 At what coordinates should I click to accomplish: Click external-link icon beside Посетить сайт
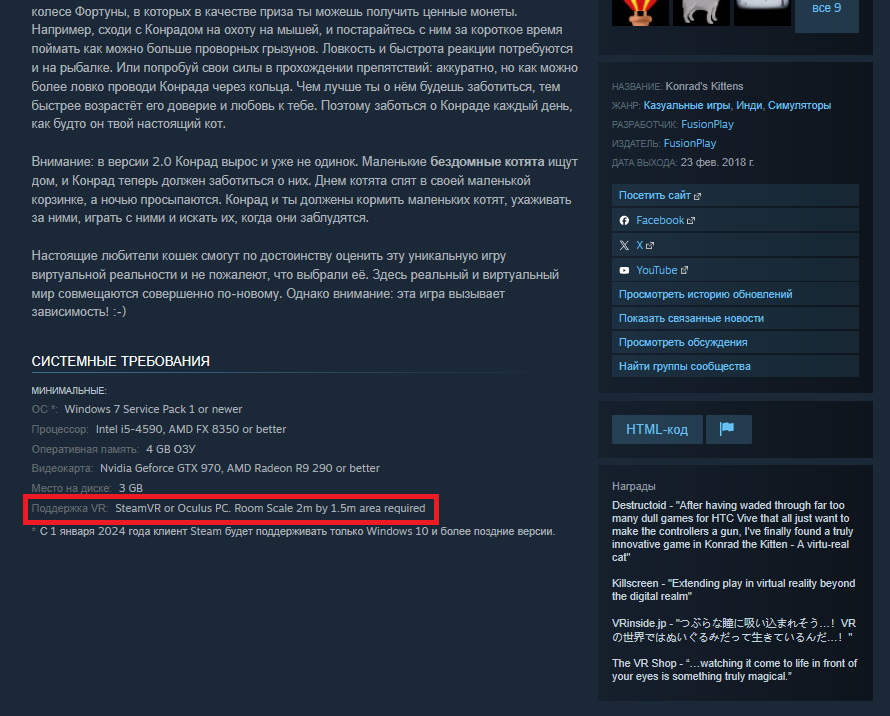point(697,196)
